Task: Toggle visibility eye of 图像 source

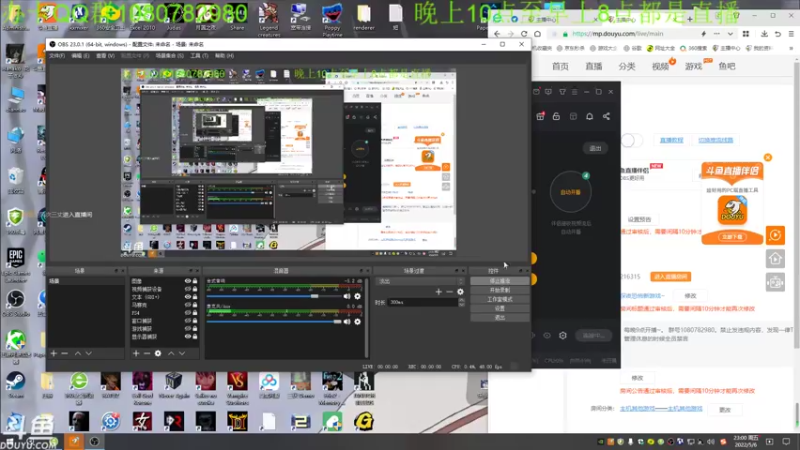Action: point(188,281)
